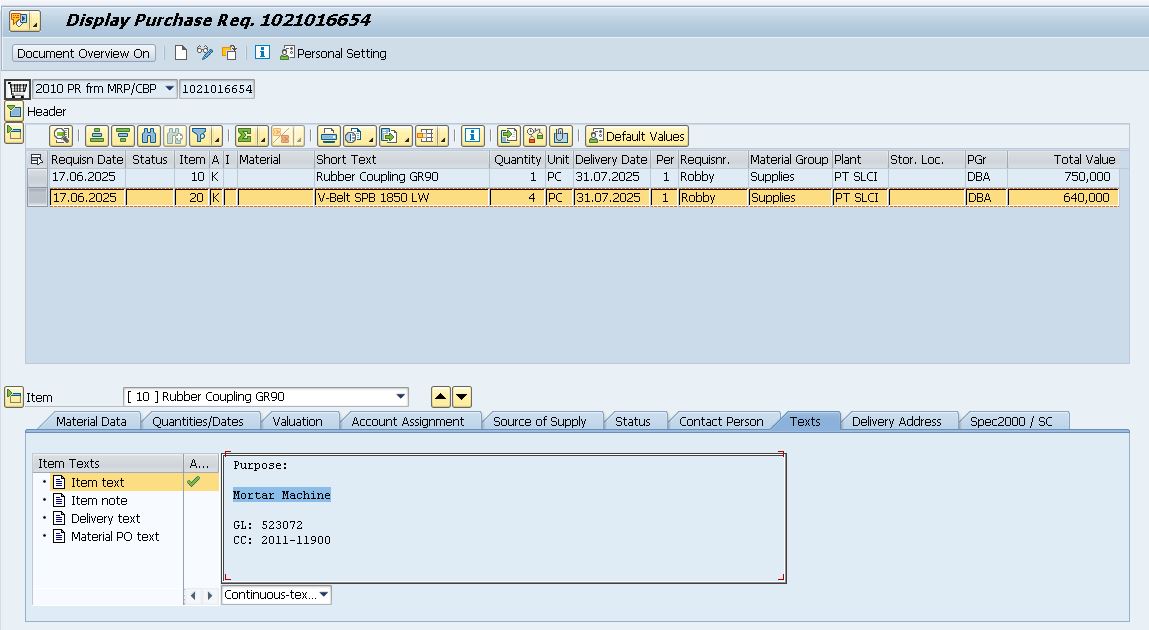Screen dimensions: 1149x630
Task: Open Spec2000 / SC tab
Action: [x=1011, y=421]
